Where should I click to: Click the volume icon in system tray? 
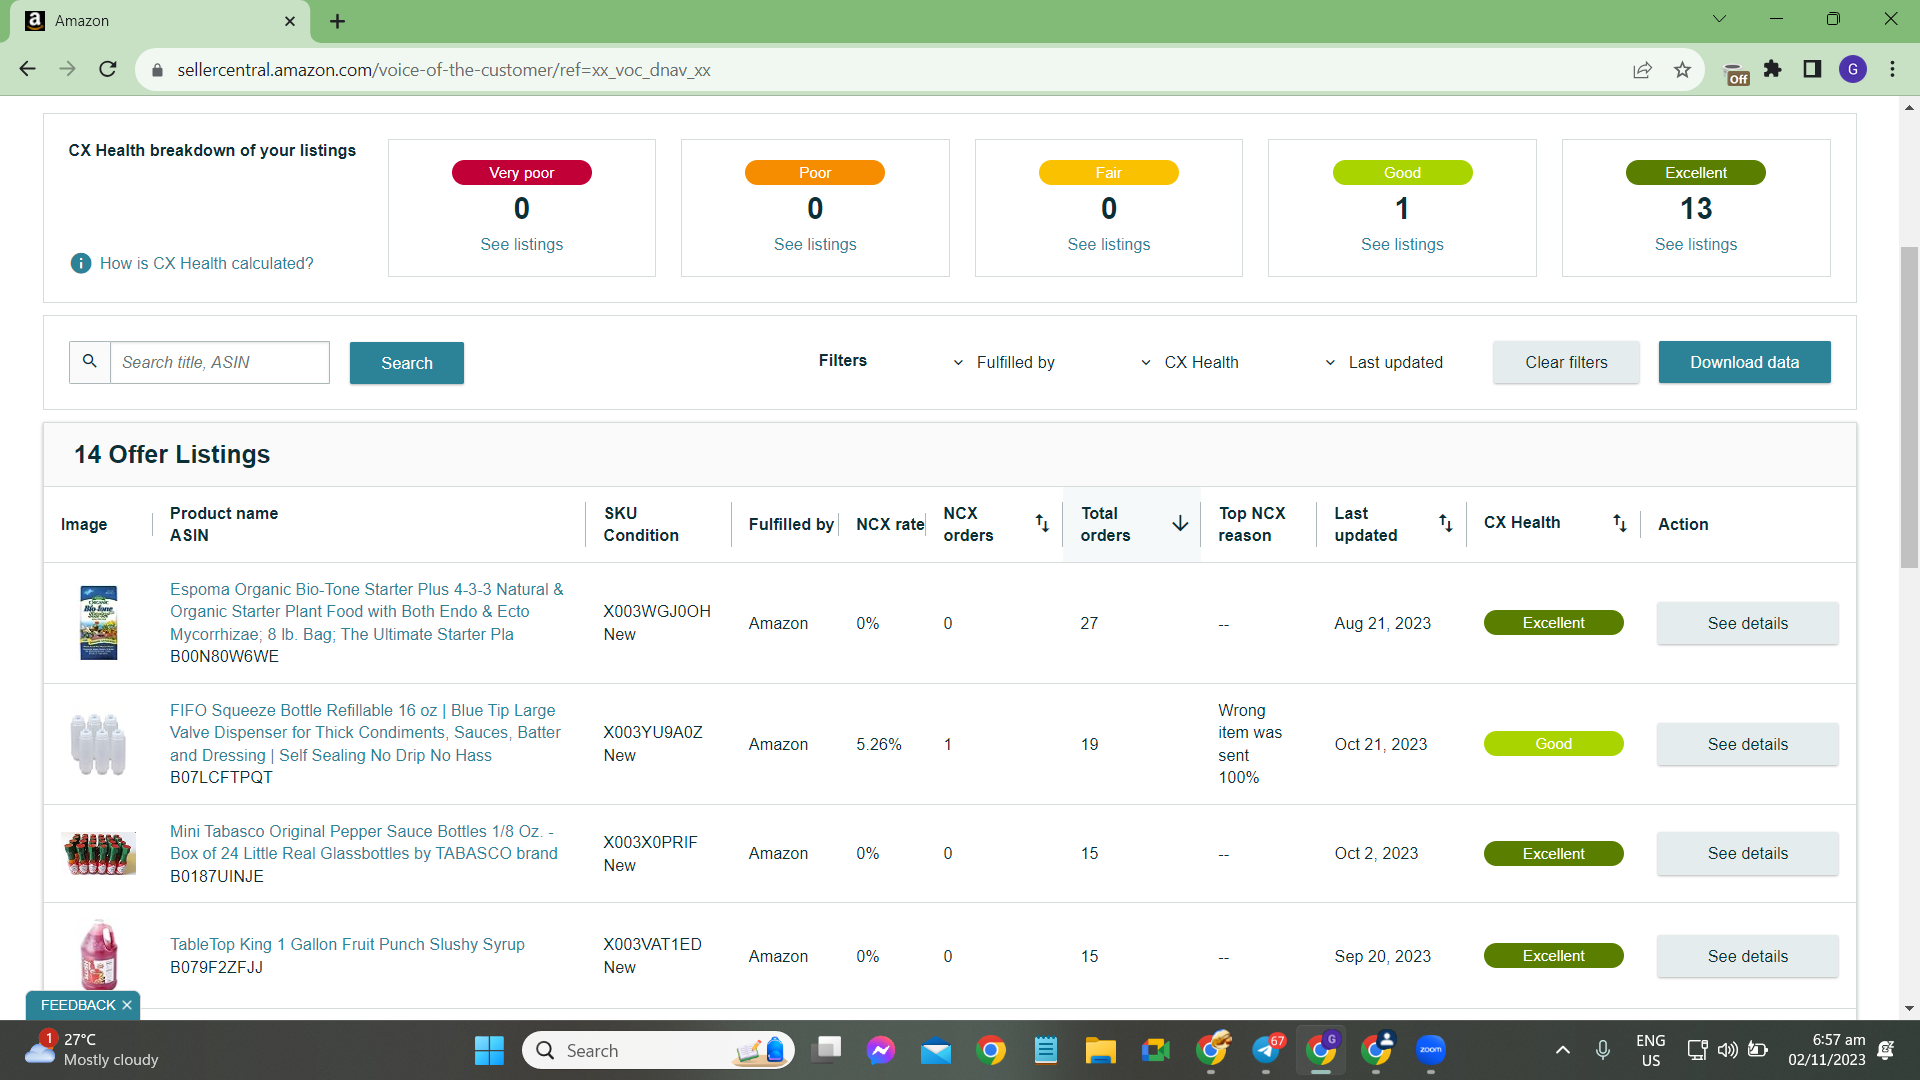point(1727,1050)
